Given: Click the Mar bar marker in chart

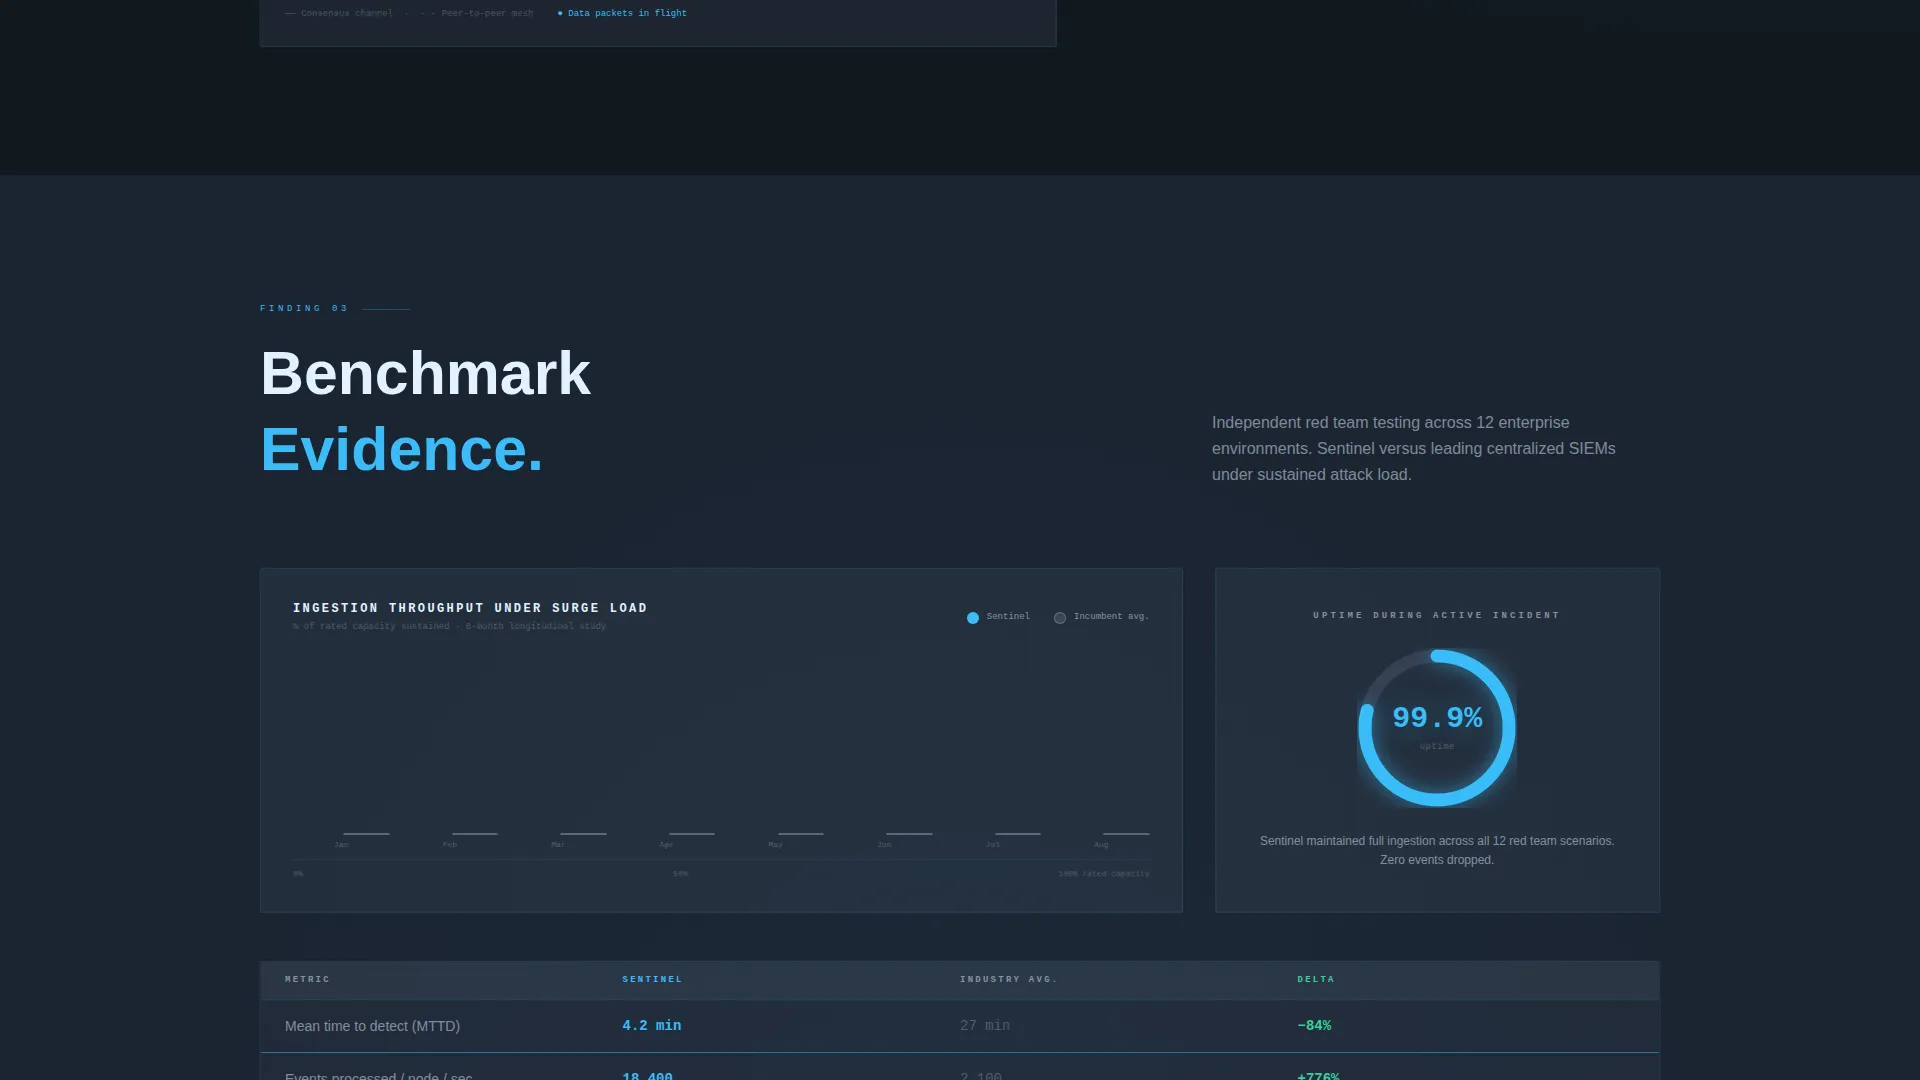Looking at the screenshot, I should (x=583, y=833).
